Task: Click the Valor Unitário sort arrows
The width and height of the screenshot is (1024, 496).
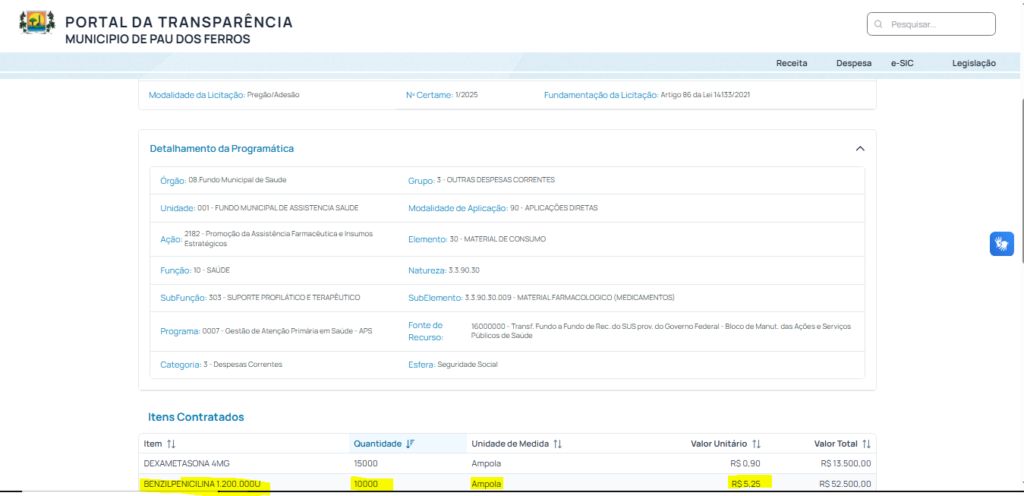Action: (x=756, y=444)
